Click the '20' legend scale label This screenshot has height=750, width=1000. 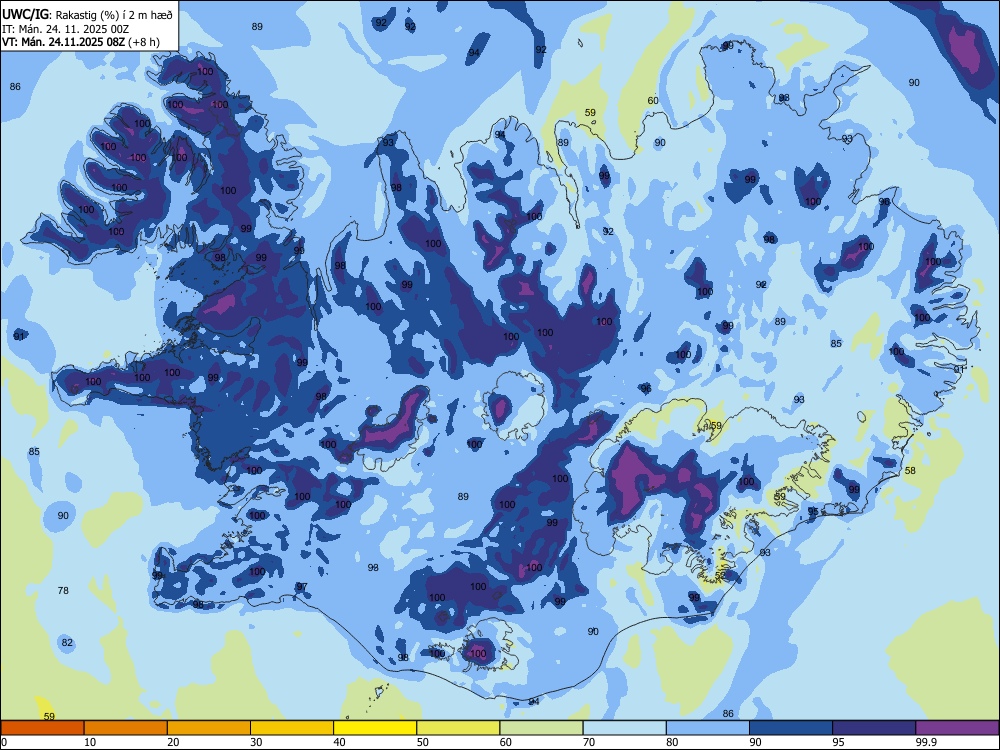pos(173,742)
